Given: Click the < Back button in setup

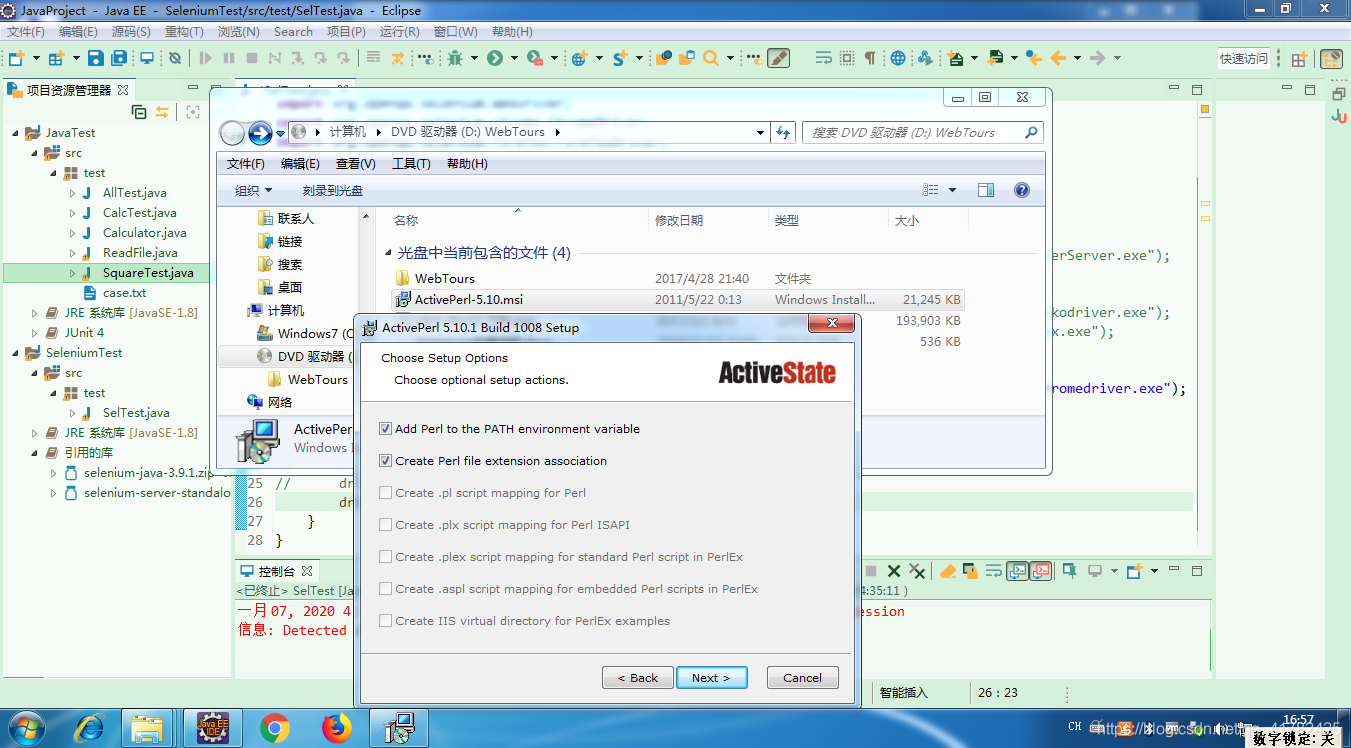Looking at the screenshot, I should (x=638, y=678).
